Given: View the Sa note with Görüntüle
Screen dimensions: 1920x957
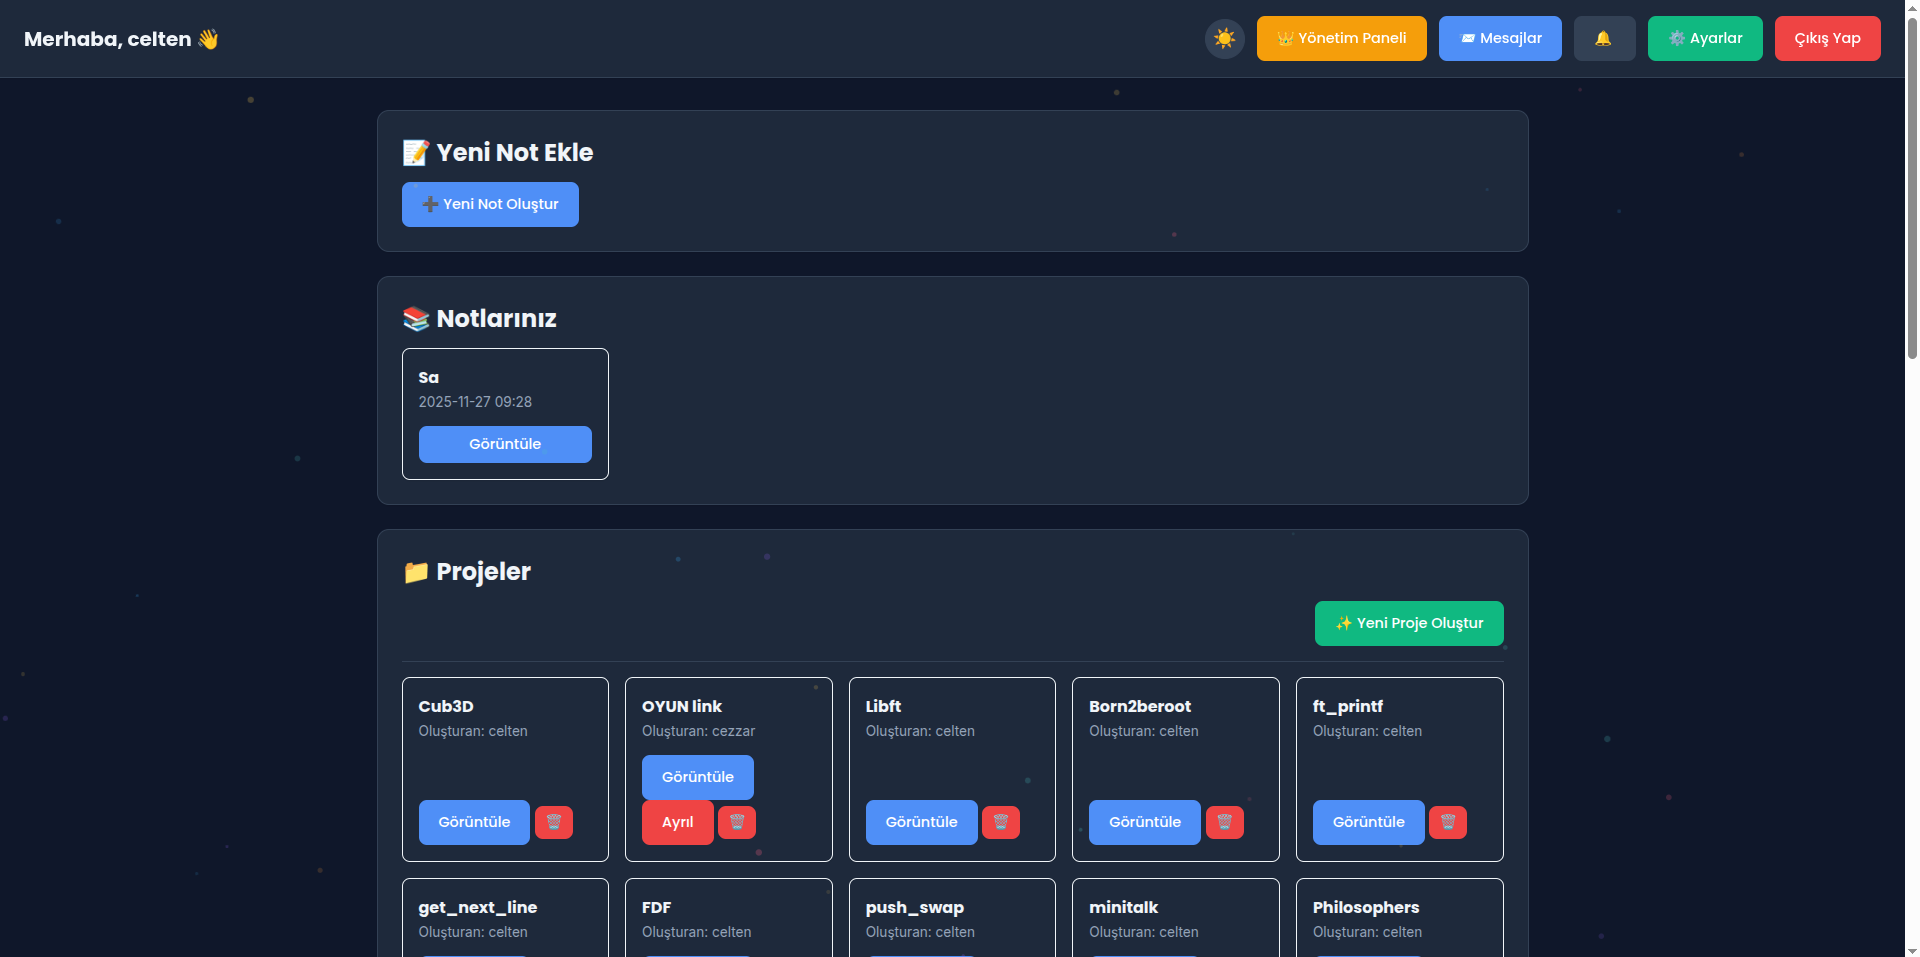Looking at the screenshot, I should 505,444.
